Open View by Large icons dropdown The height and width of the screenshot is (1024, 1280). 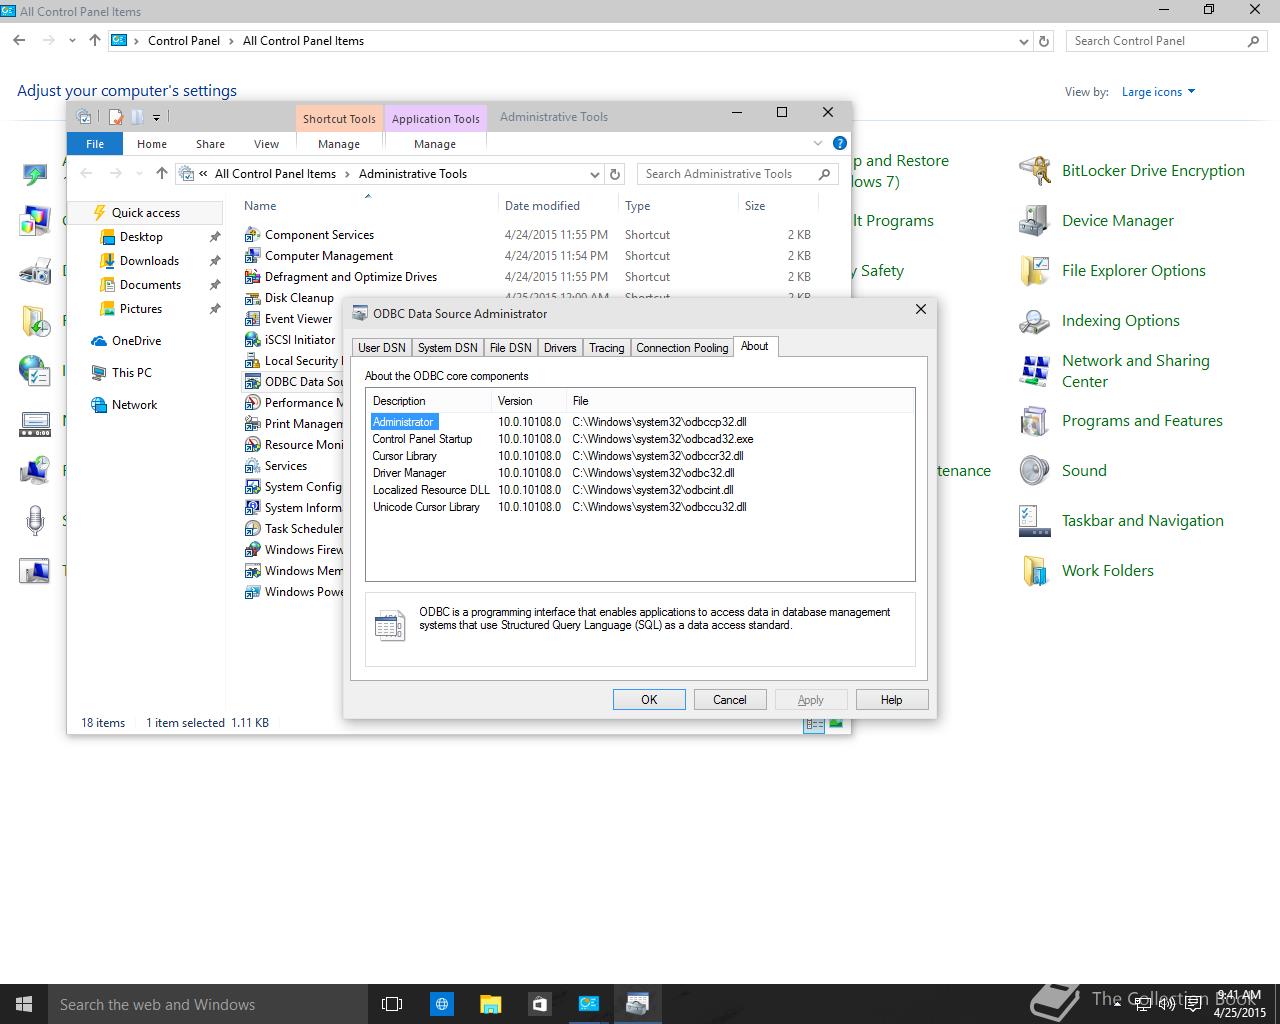click(1158, 92)
